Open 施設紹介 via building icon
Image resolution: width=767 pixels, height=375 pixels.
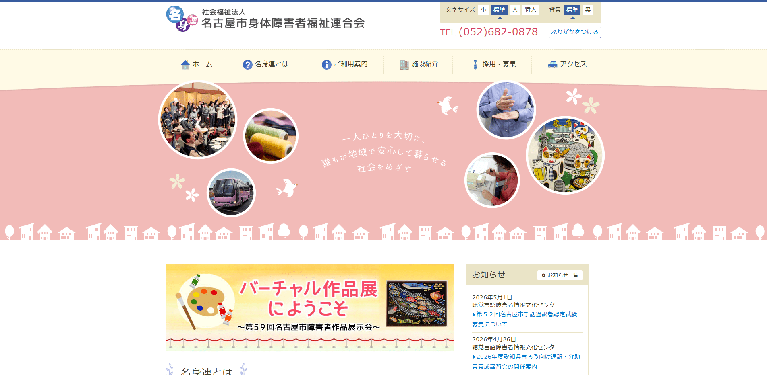point(418,65)
